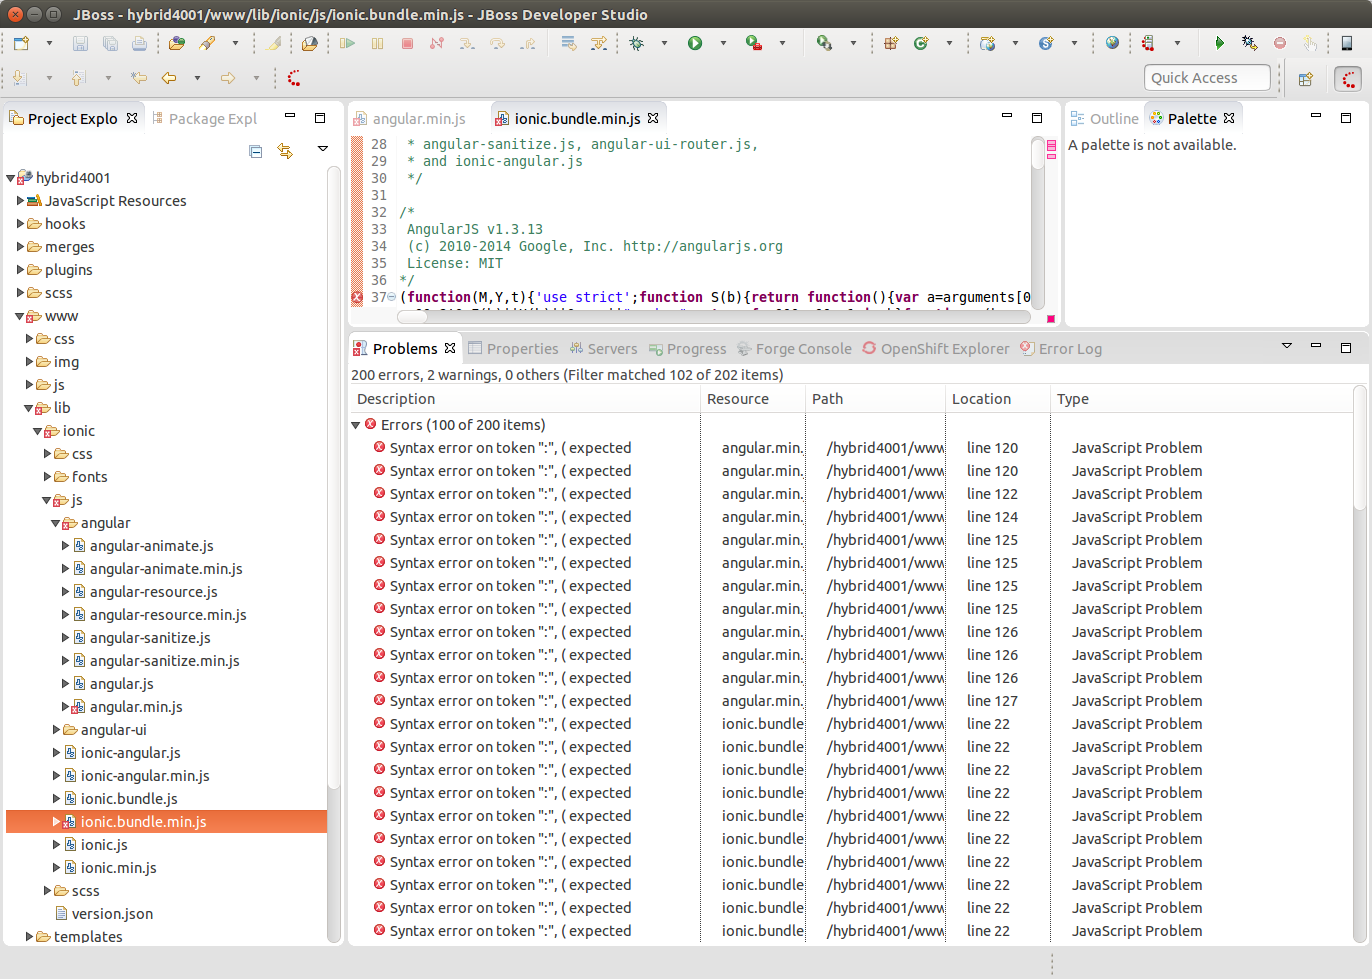Collapse the hybrid4001 project node

[x=11, y=178]
